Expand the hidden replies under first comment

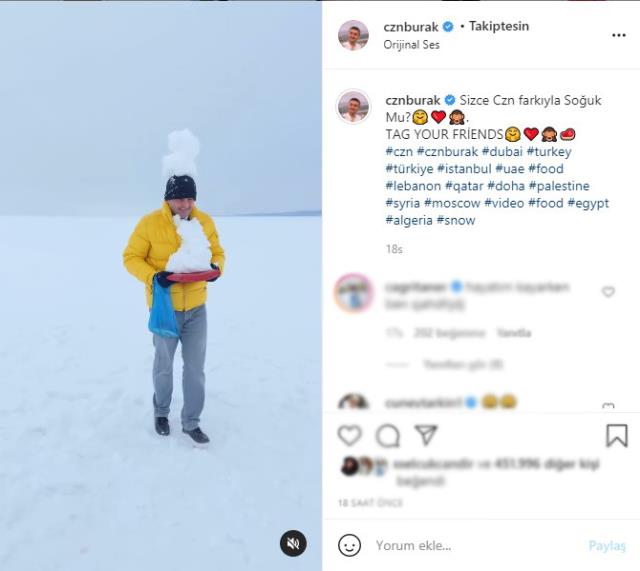463,364
